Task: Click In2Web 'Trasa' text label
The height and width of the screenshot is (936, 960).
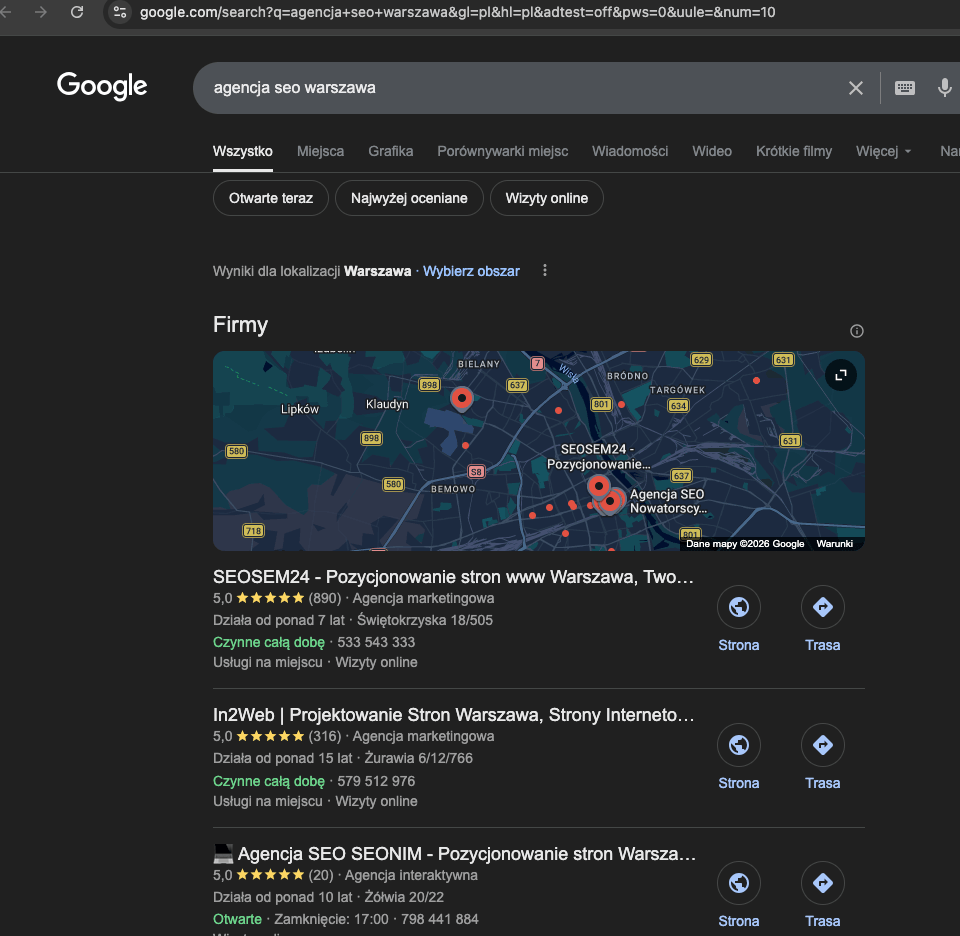Action: point(823,783)
